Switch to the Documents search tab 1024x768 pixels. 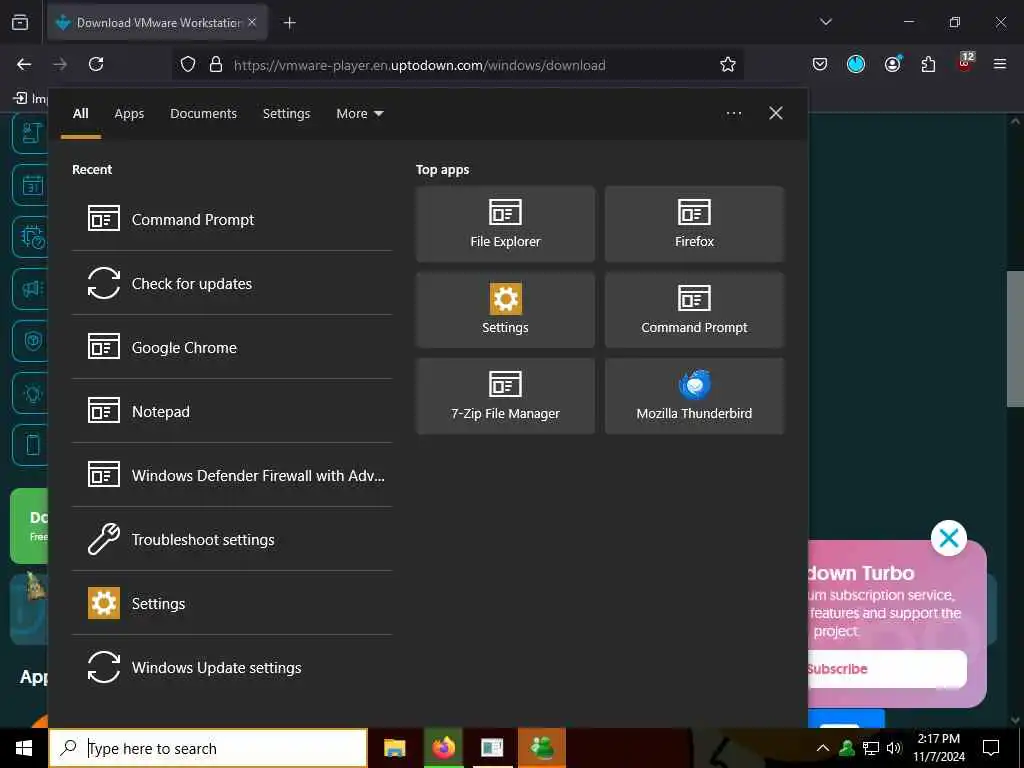204,114
